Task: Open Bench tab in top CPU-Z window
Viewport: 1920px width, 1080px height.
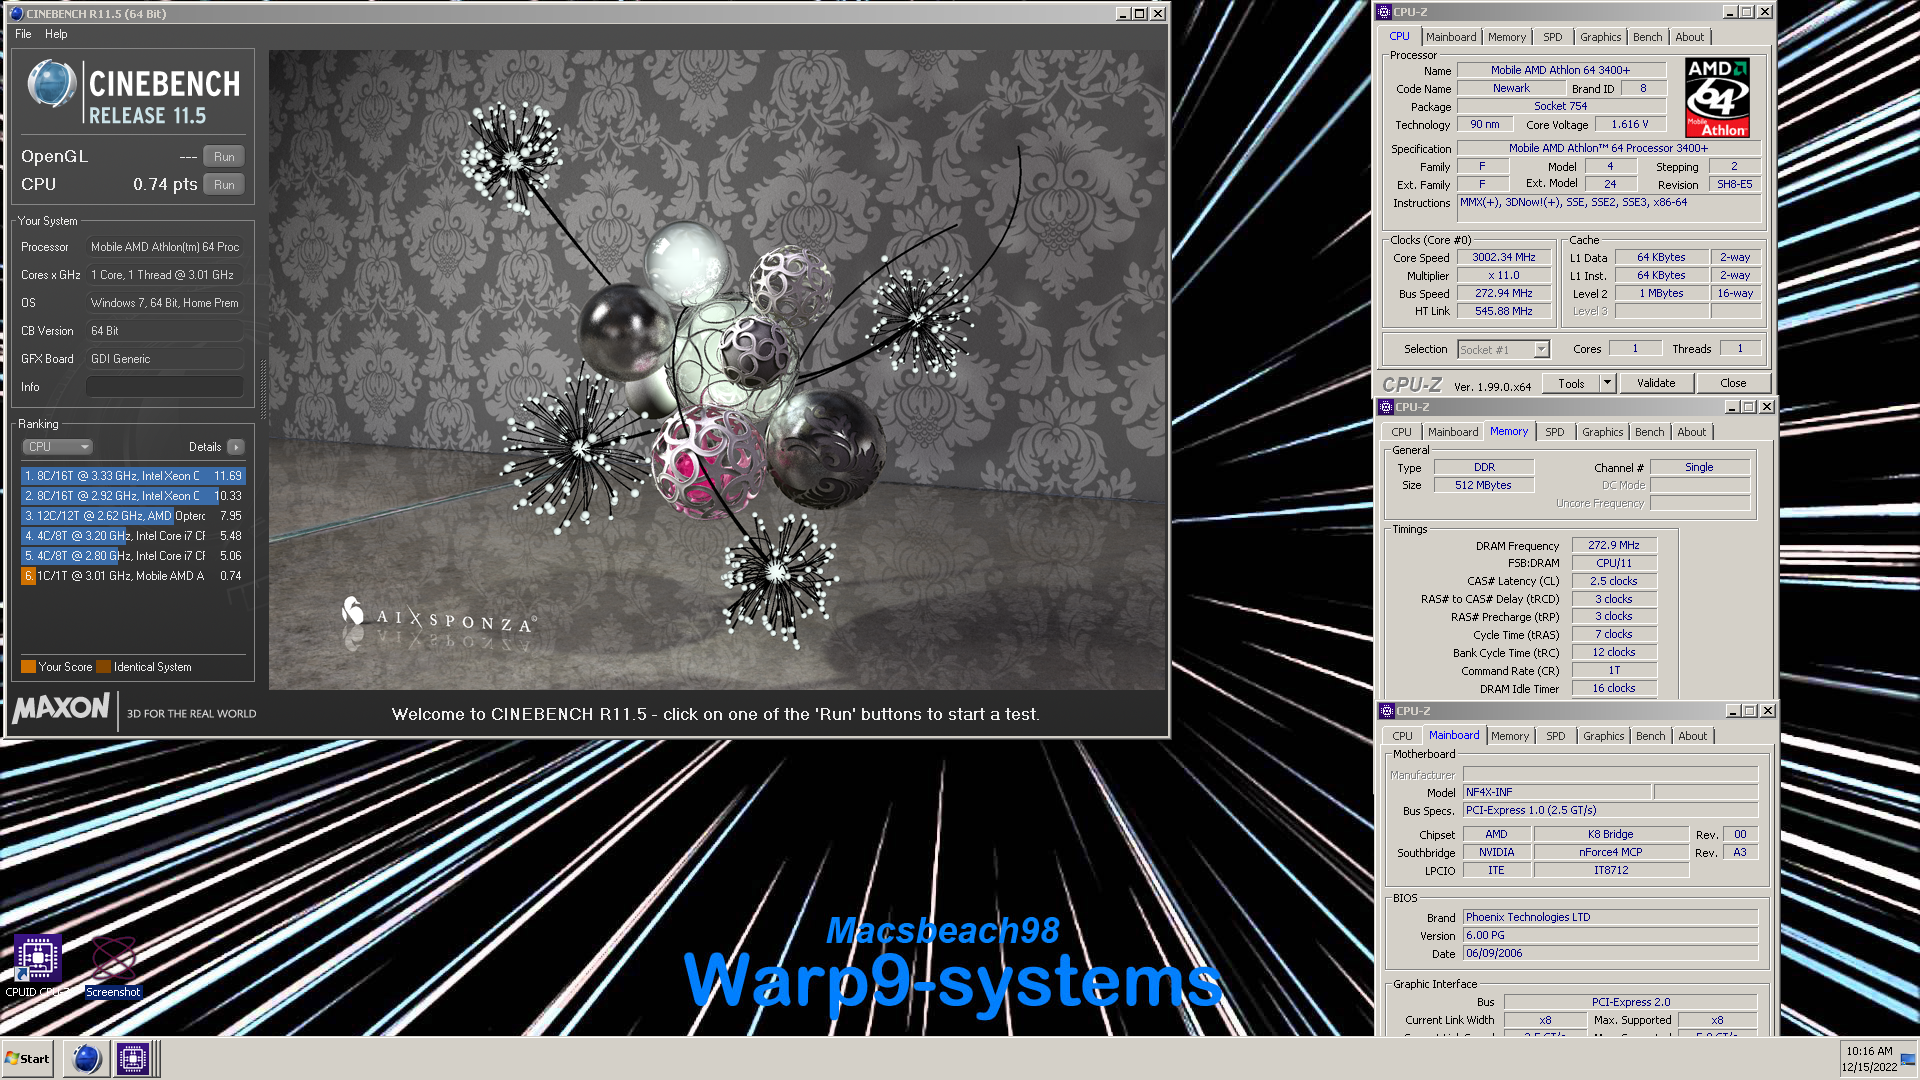Action: (1647, 37)
